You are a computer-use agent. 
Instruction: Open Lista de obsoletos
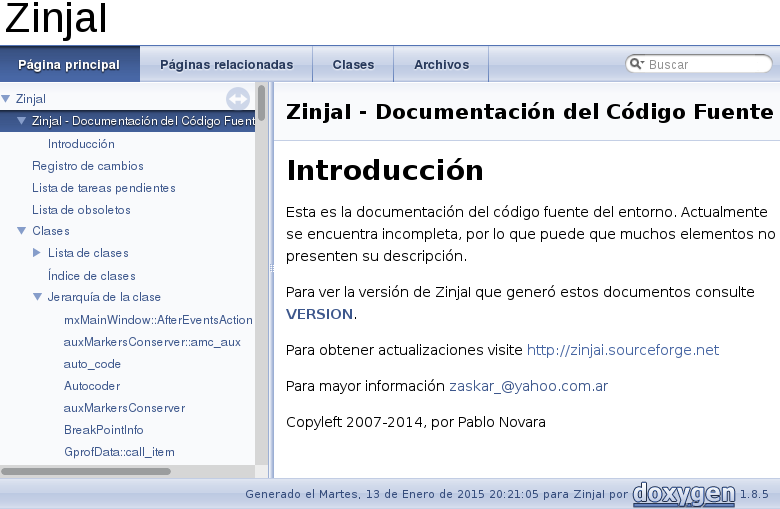81,209
